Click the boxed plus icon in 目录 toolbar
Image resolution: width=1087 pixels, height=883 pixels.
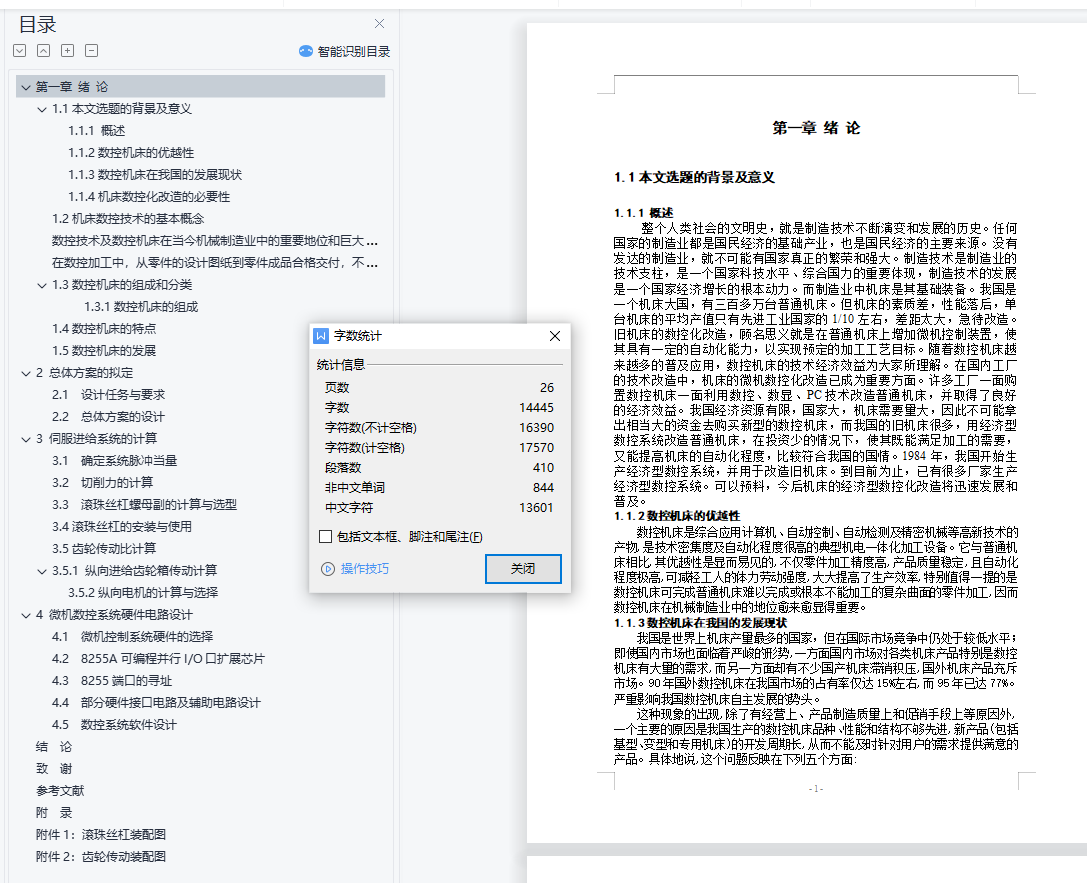pyautogui.click(x=68, y=51)
